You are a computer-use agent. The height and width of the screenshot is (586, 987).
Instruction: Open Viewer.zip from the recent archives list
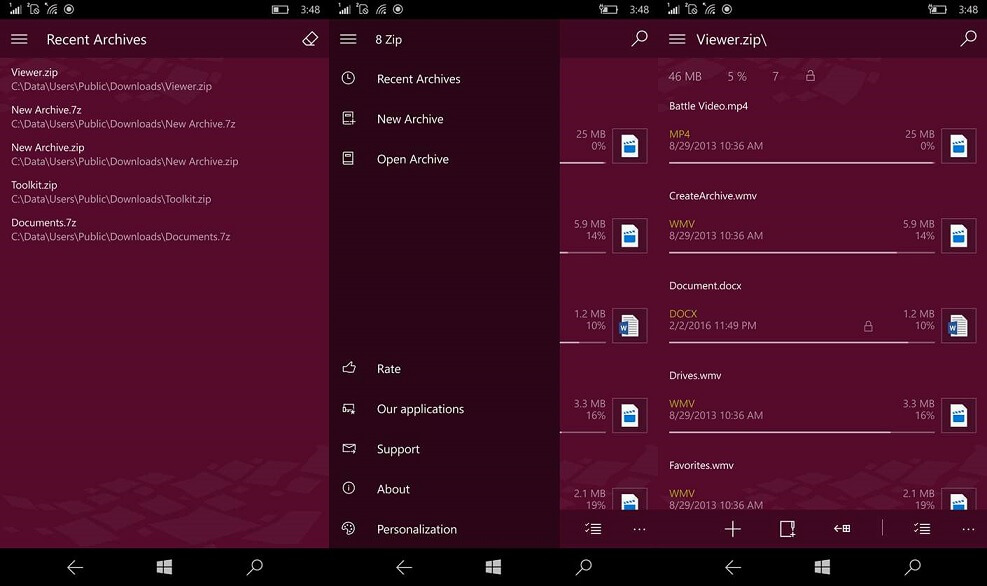pyautogui.click(x=164, y=79)
